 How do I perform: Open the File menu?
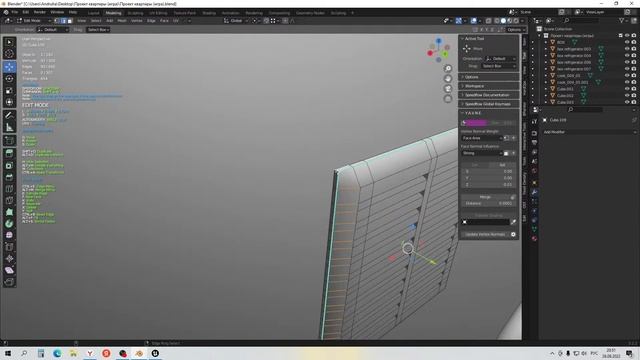coord(15,12)
